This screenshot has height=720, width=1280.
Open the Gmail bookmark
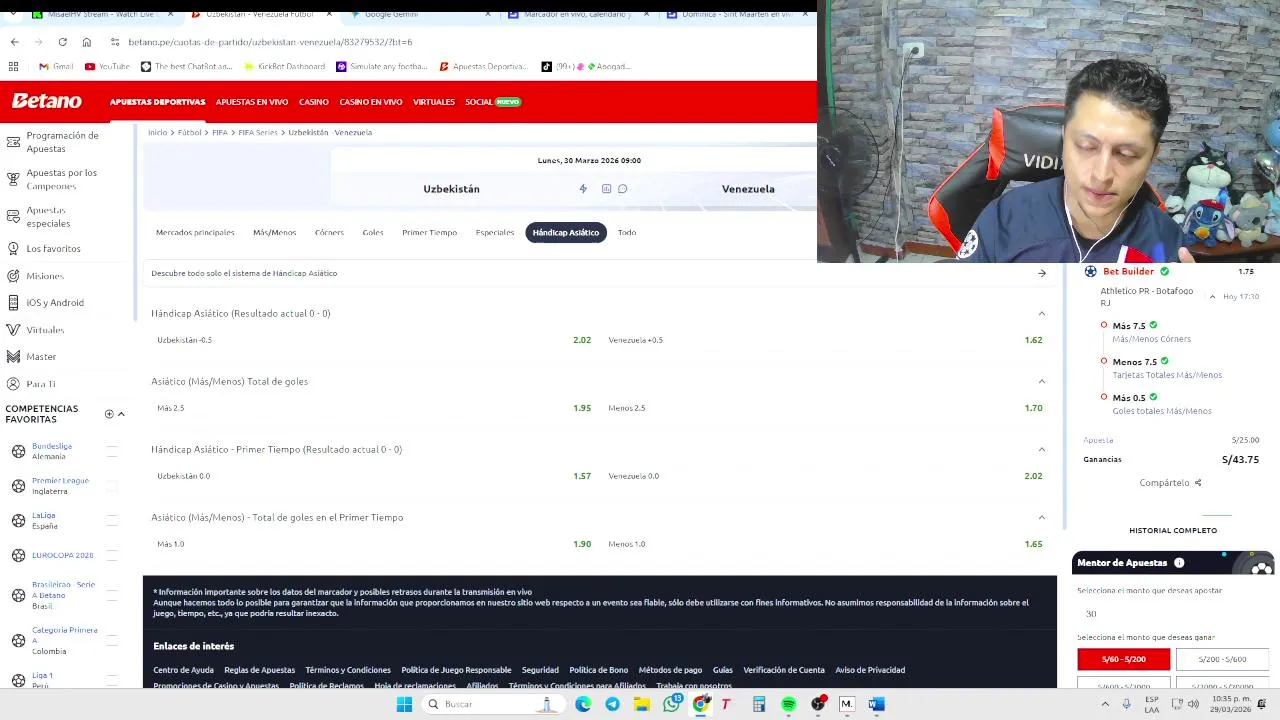click(56, 66)
